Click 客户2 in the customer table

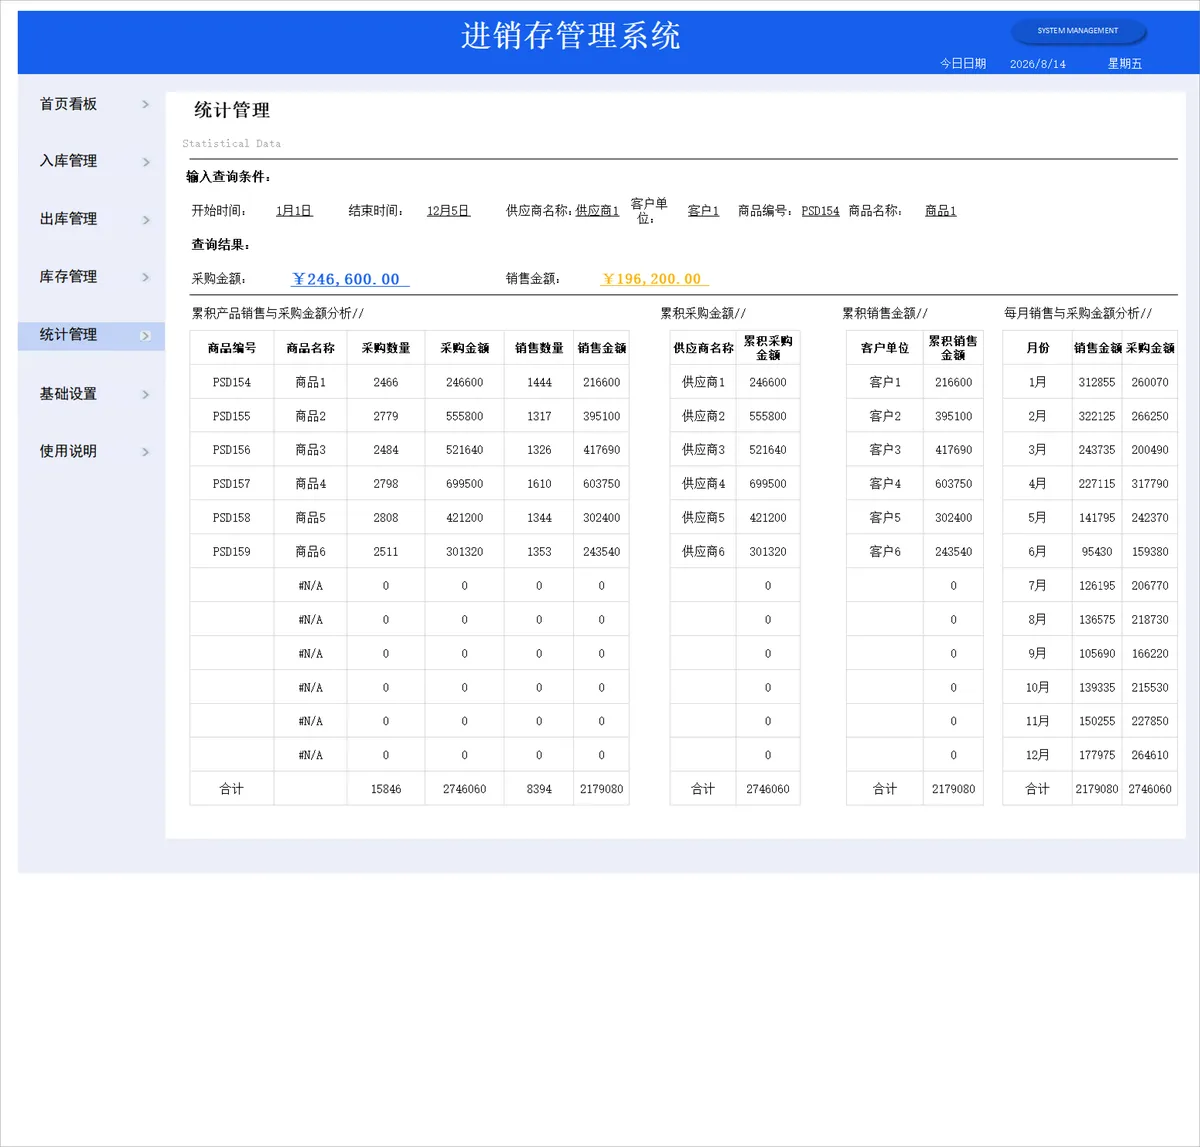coord(885,416)
